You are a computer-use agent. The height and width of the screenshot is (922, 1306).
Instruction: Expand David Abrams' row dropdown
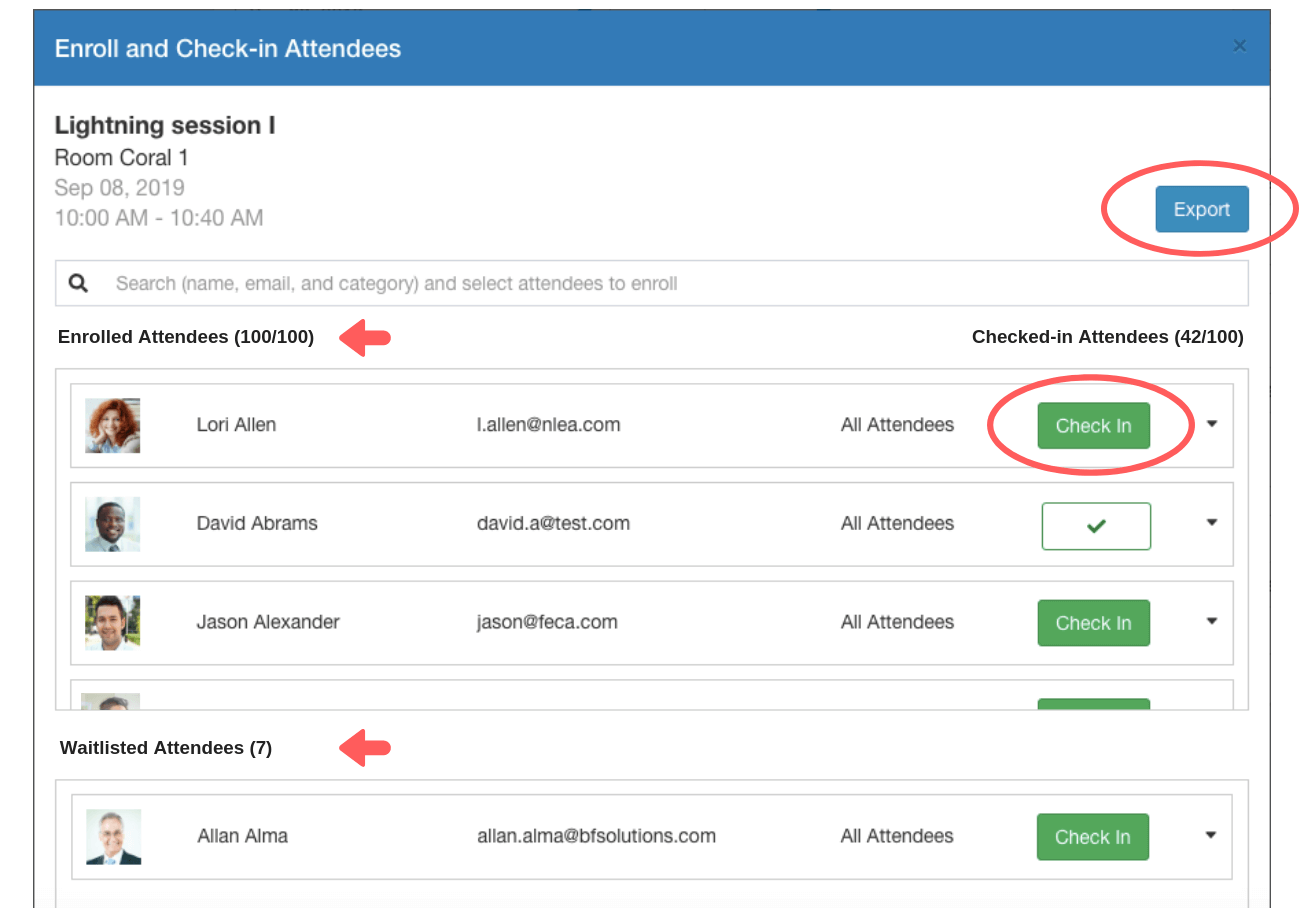(1211, 523)
